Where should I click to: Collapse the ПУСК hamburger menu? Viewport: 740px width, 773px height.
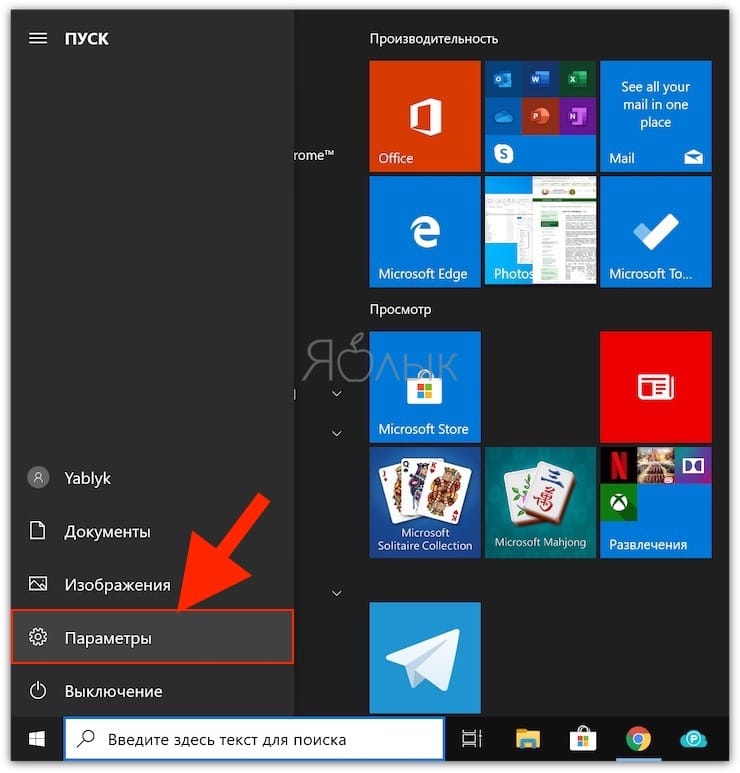pyautogui.click(x=38, y=38)
